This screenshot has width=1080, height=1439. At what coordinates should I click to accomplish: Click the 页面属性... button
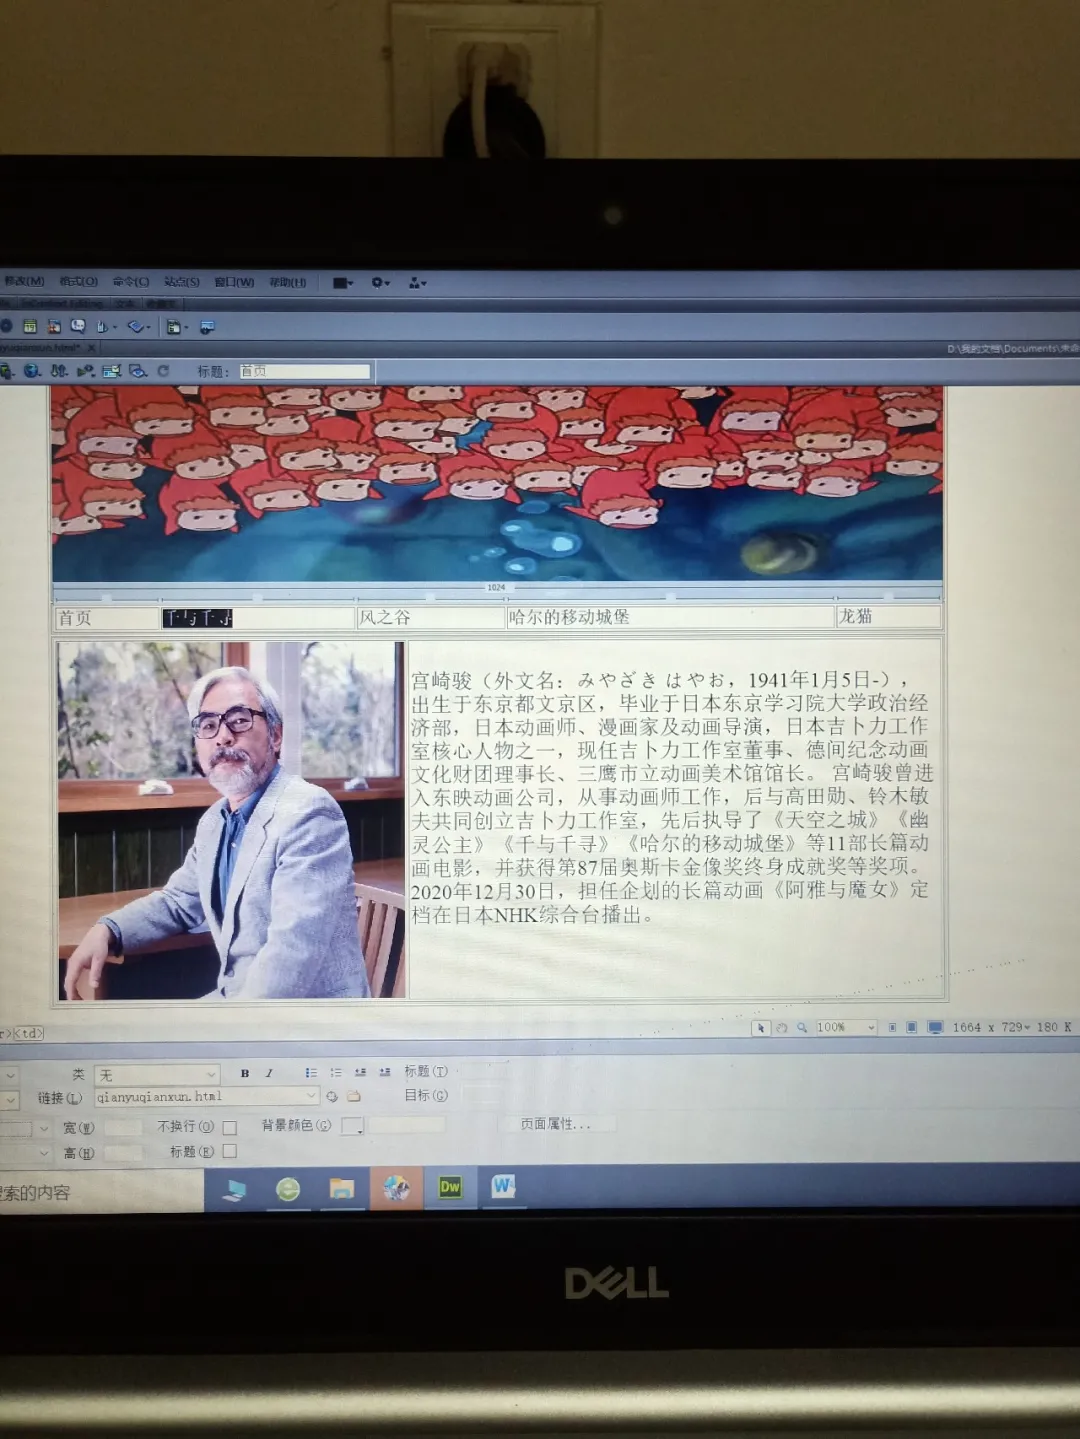pos(556,1124)
